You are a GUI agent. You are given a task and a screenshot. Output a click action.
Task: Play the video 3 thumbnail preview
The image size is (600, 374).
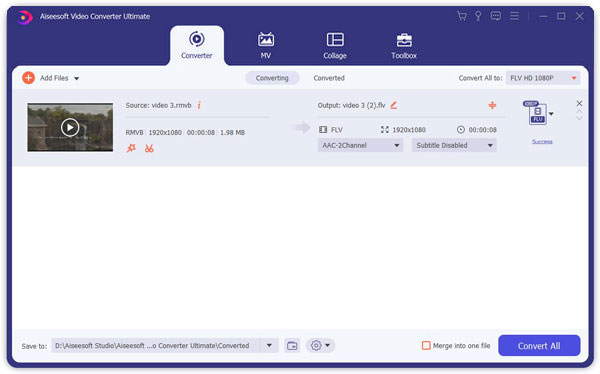[x=70, y=127]
